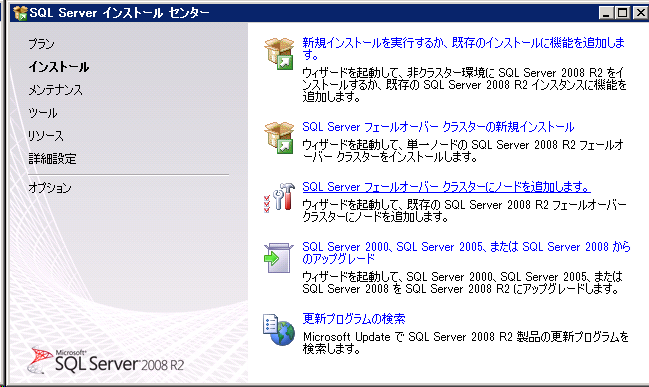Click the add node tools icon
The height and width of the screenshot is (387, 649).
[279, 197]
